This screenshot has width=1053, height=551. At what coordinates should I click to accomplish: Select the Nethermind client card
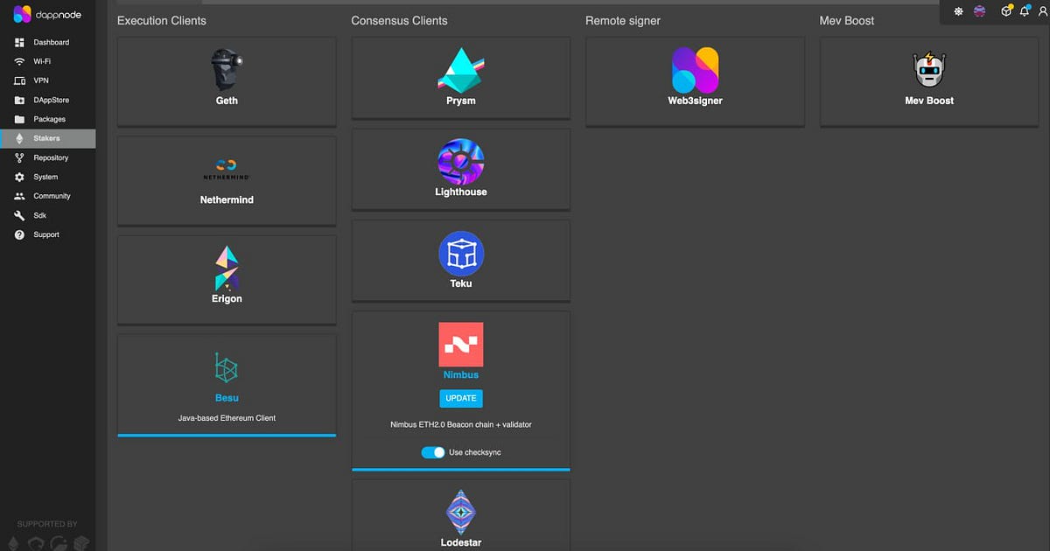(x=226, y=181)
